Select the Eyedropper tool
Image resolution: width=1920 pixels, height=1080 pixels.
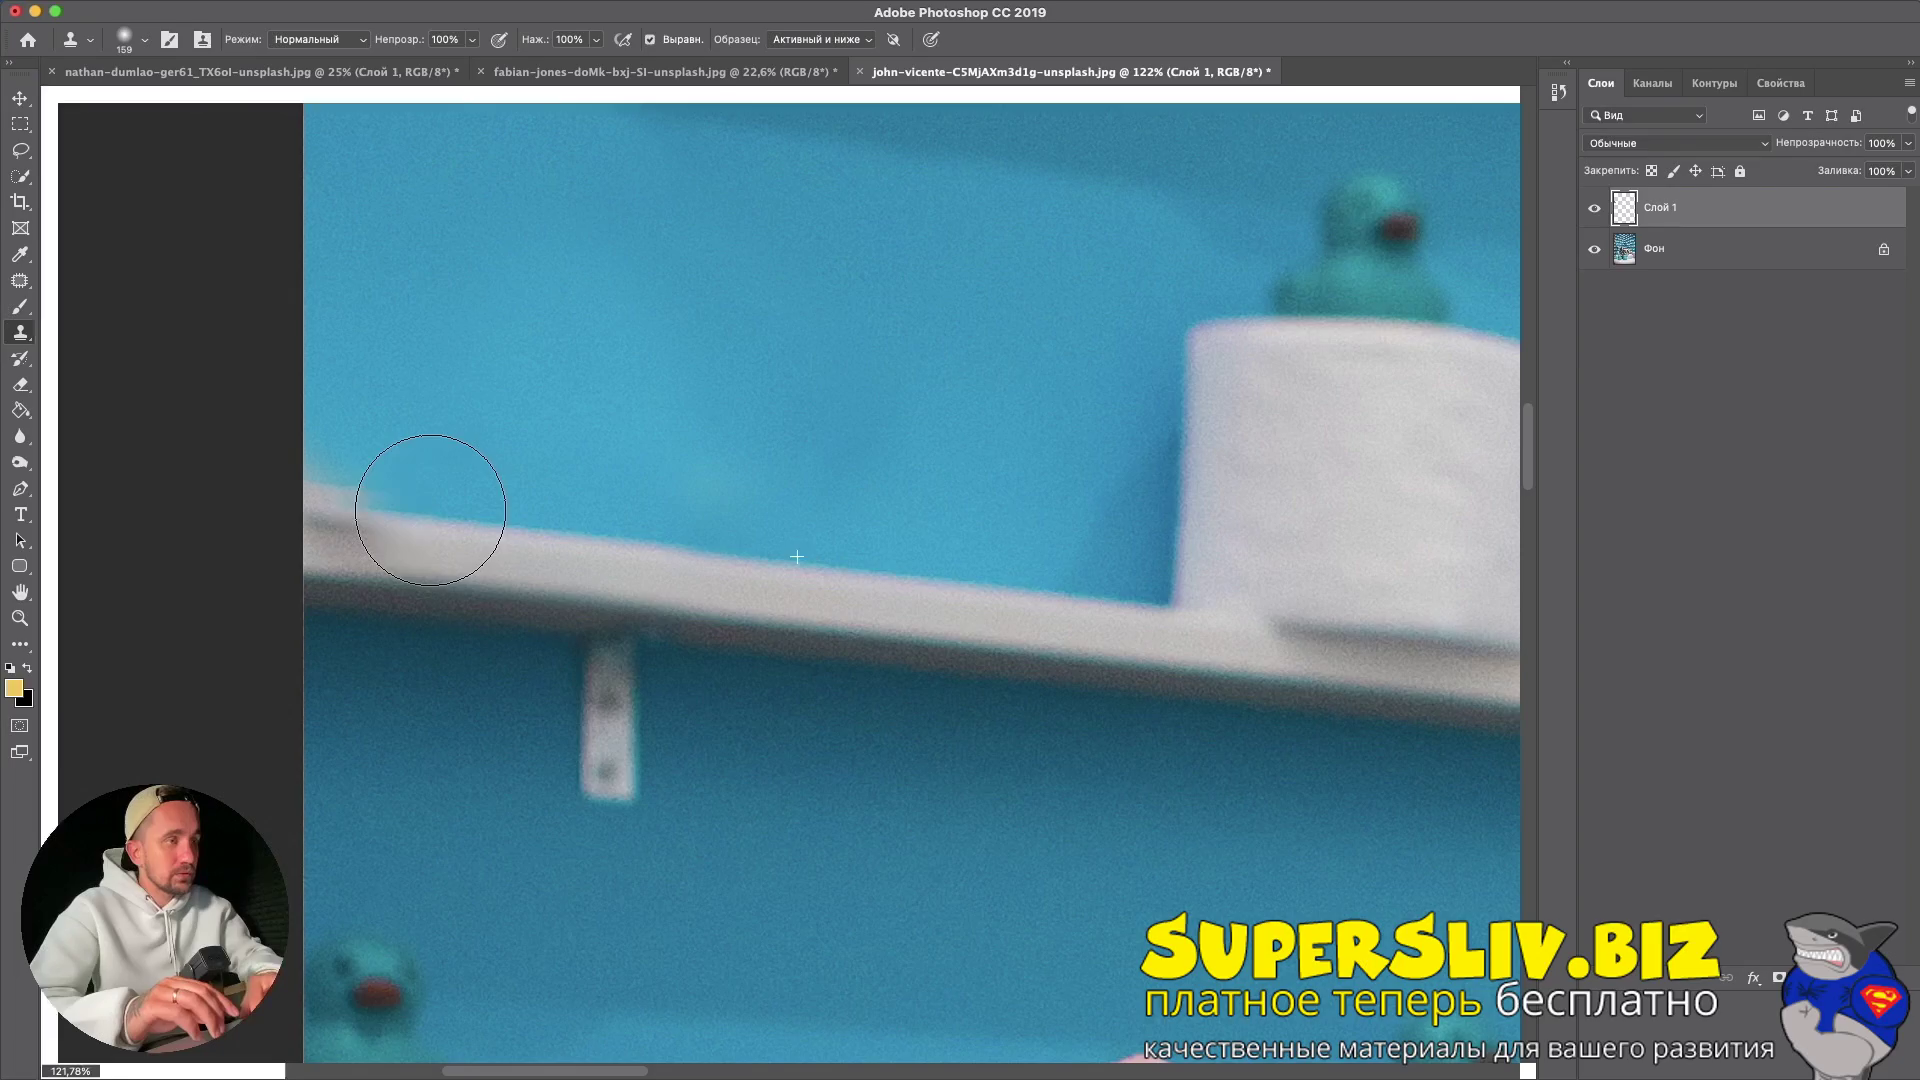point(20,254)
